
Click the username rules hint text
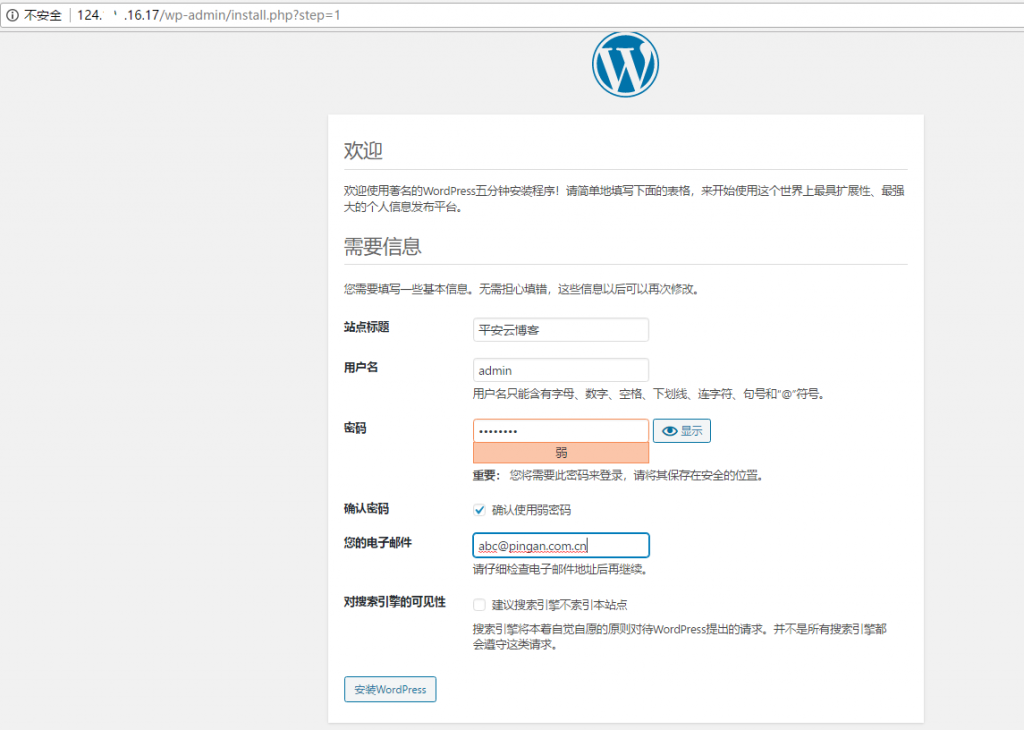[x=650, y=394]
